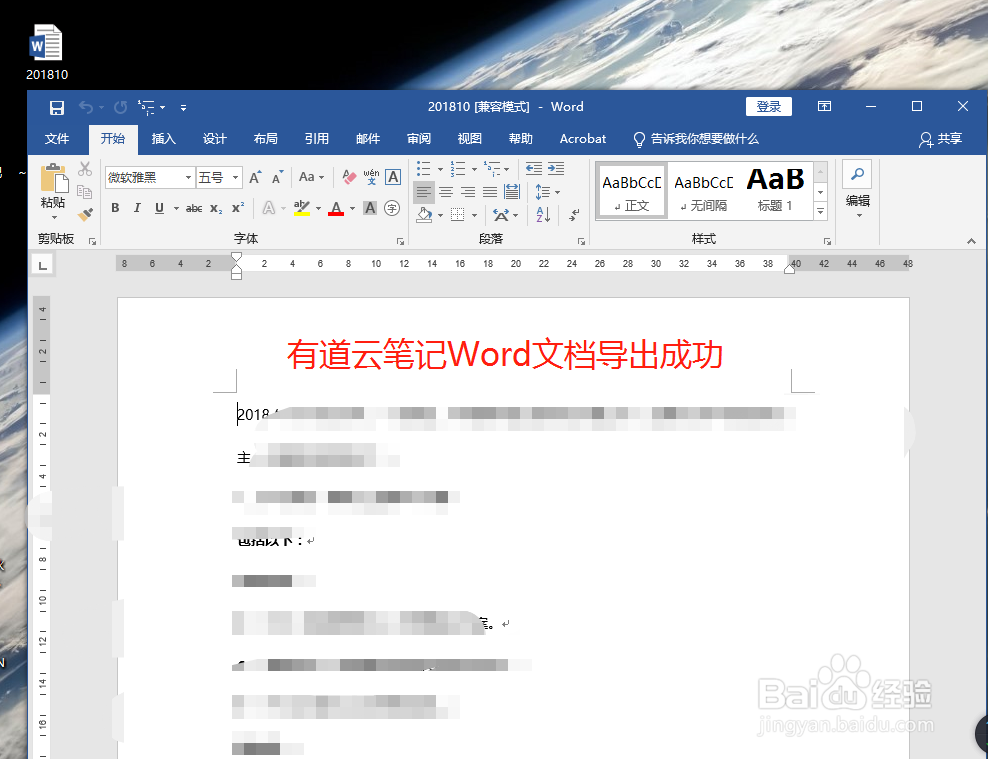Increase paragraph indent
The height and width of the screenshot is (759, 988).
(x=556, y=168)
